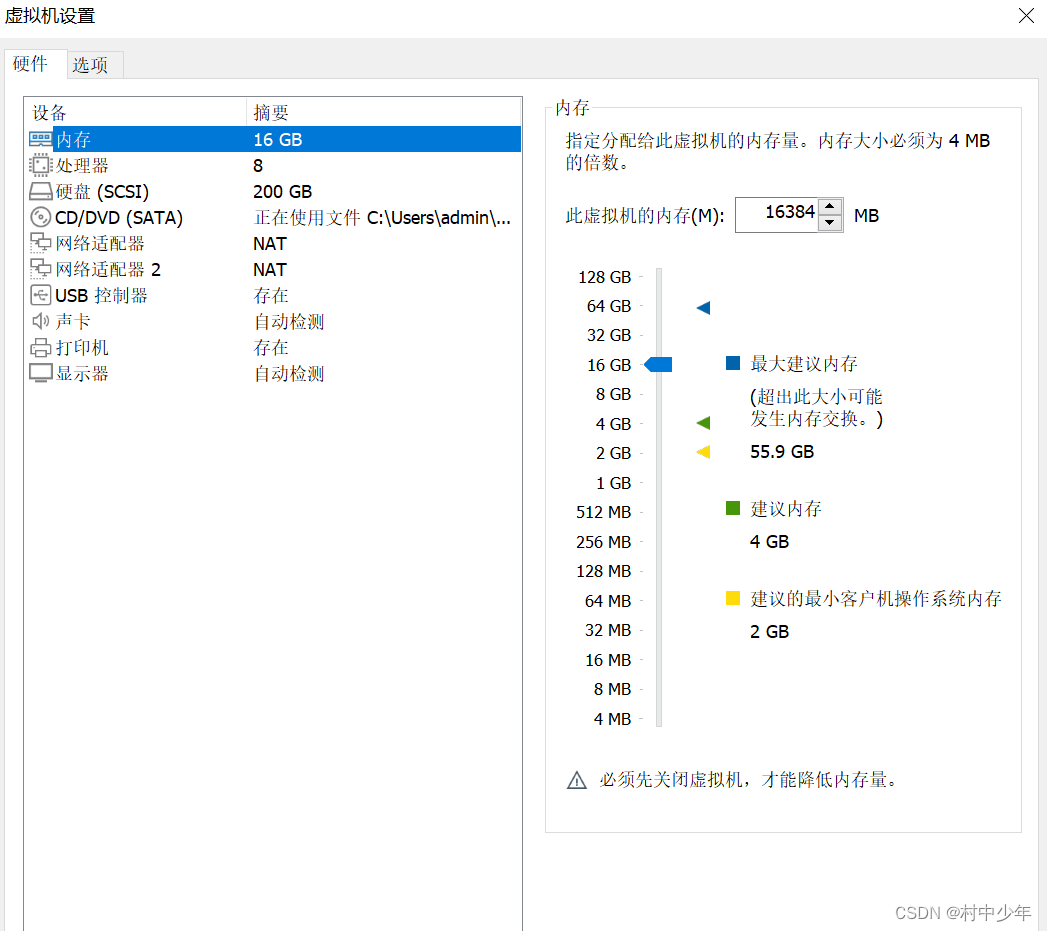
Task: Click the 32 GB slider label
Action: point(608,335)
